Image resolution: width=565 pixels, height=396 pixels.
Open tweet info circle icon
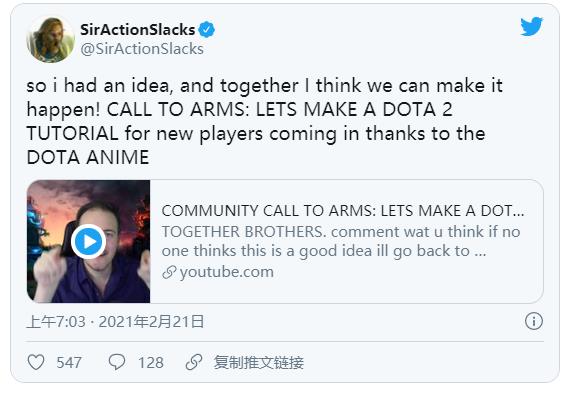(534, 321)
